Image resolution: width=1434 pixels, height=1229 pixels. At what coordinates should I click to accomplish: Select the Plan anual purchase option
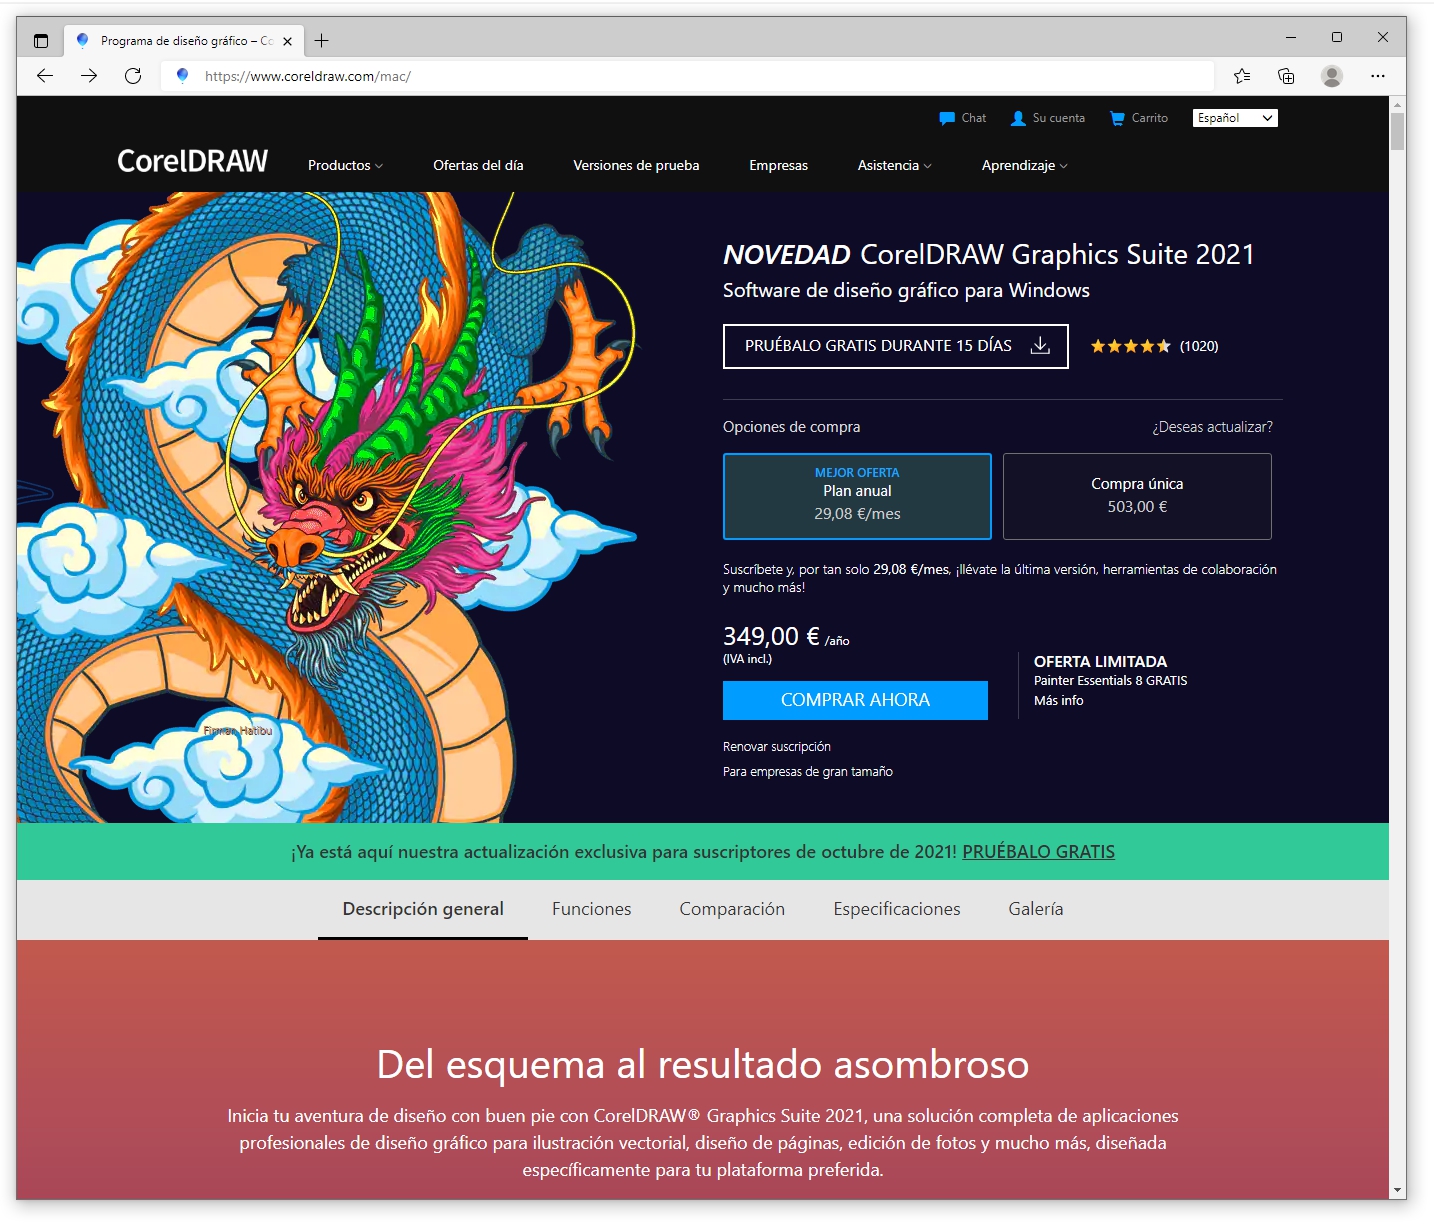(x=857, y=497)
